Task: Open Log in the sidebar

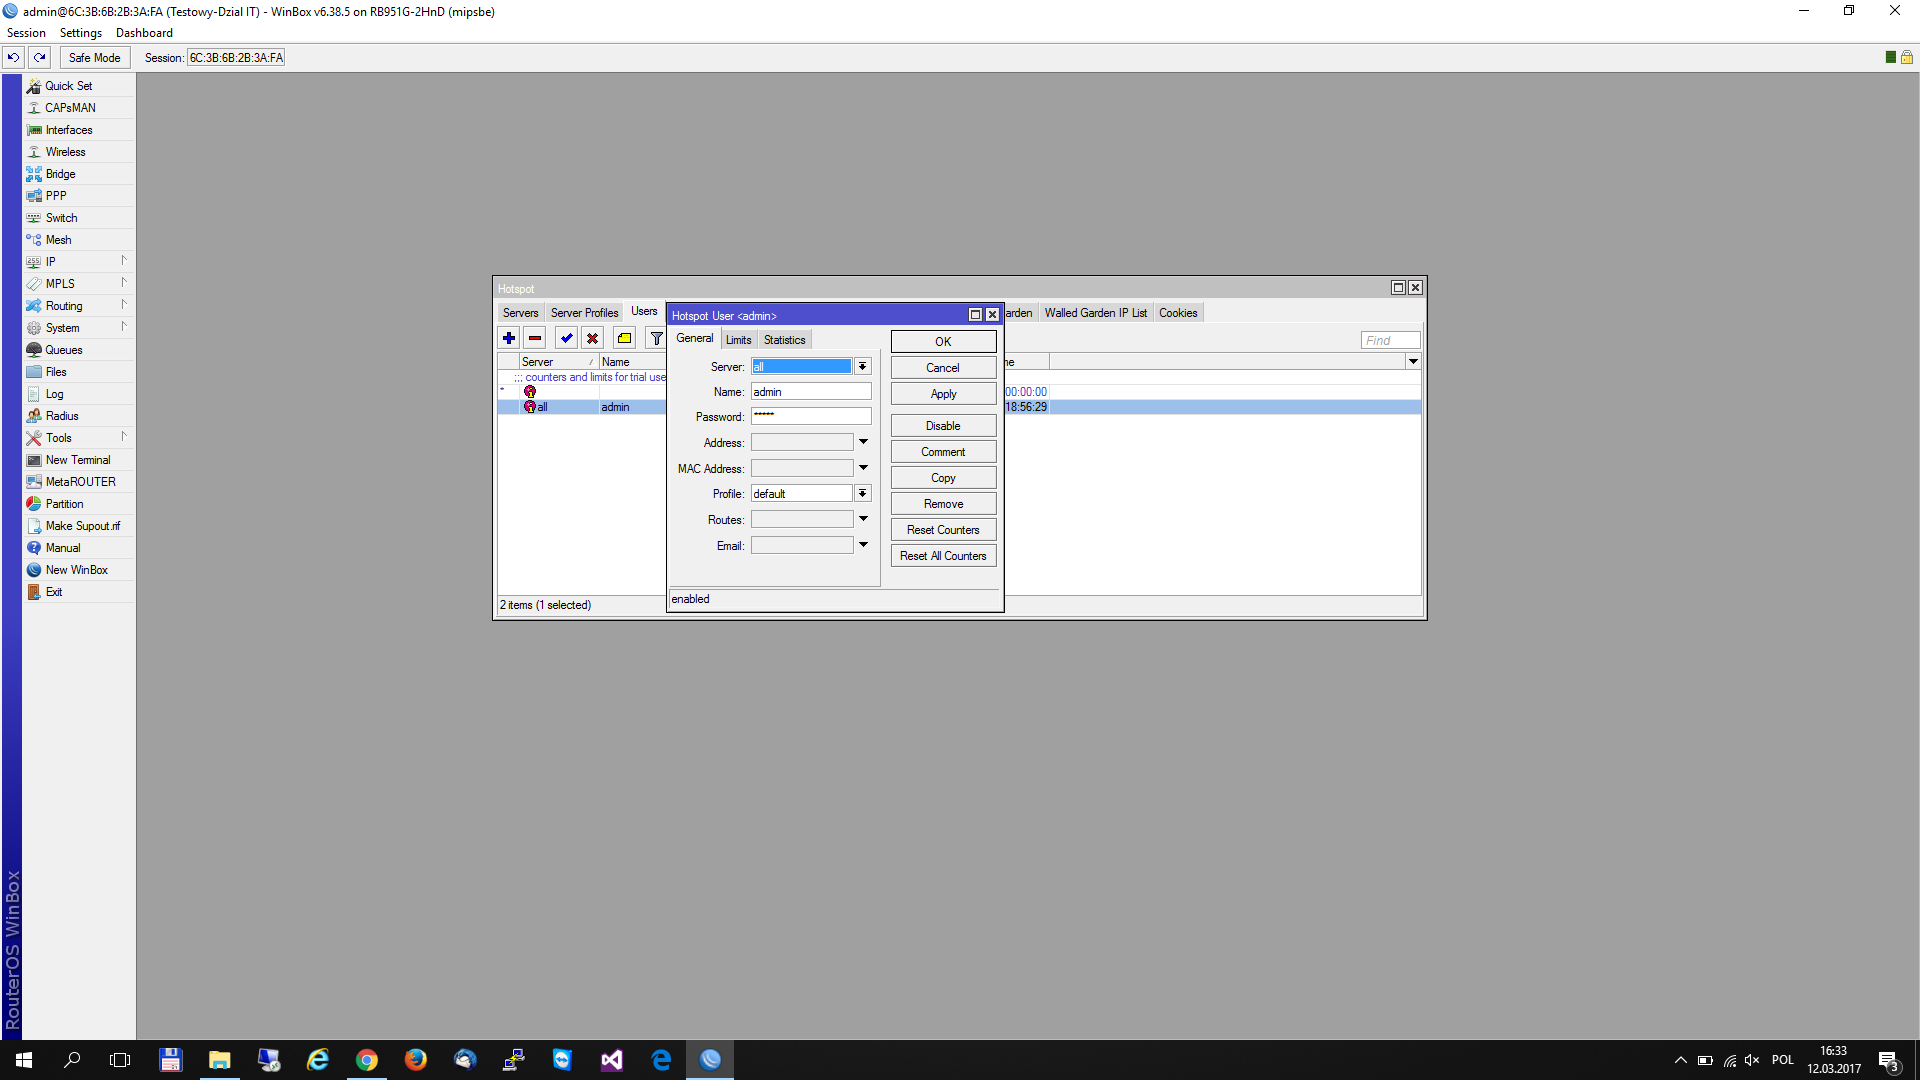Action: pyautogui.click(x=79, y=394)
